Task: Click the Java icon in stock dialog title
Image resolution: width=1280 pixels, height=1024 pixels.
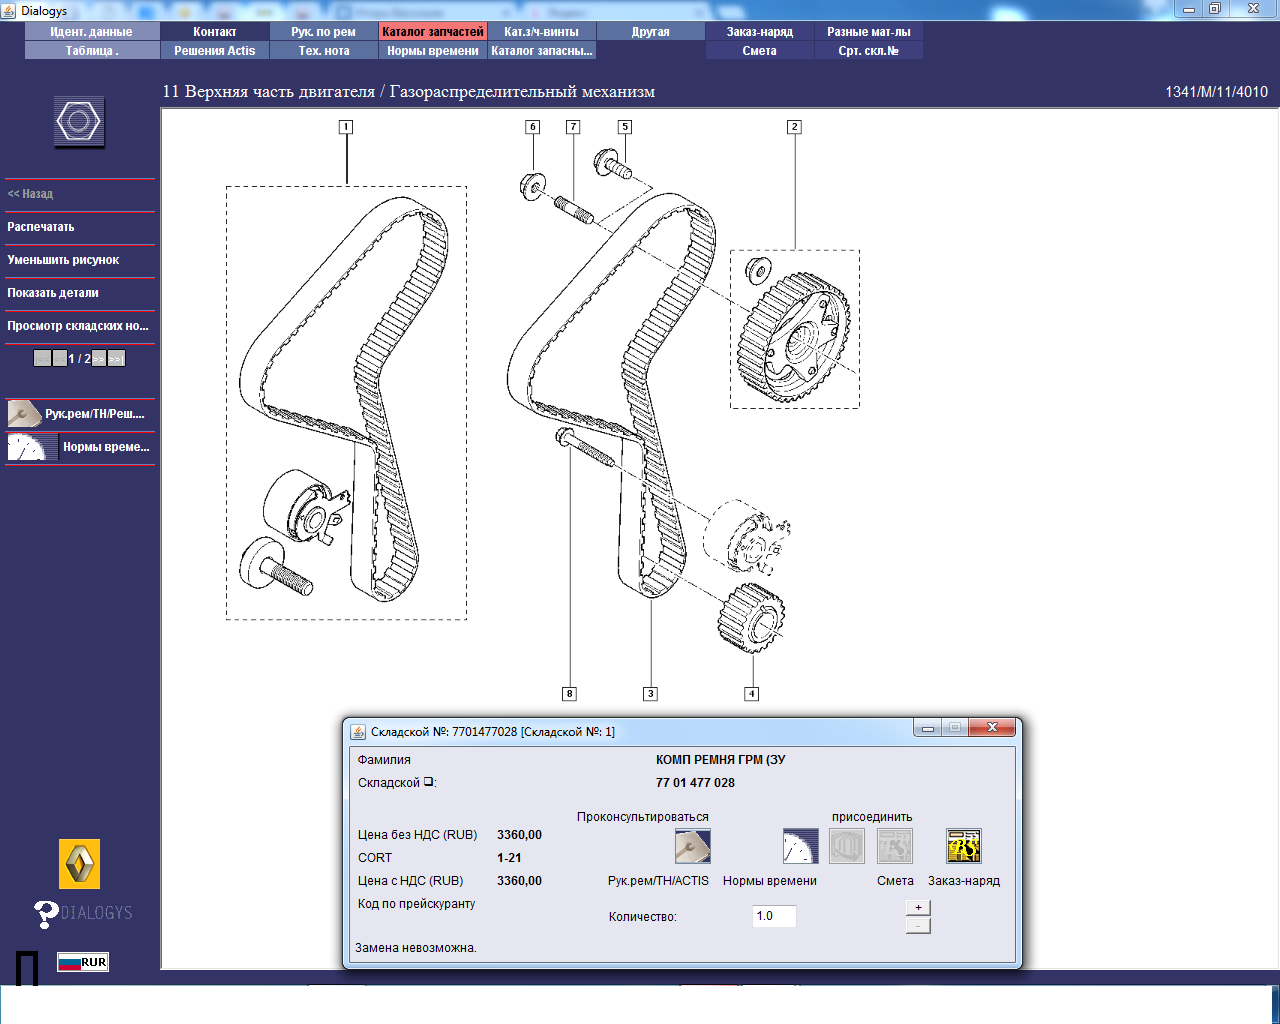Action: click(x=358, y=732)
